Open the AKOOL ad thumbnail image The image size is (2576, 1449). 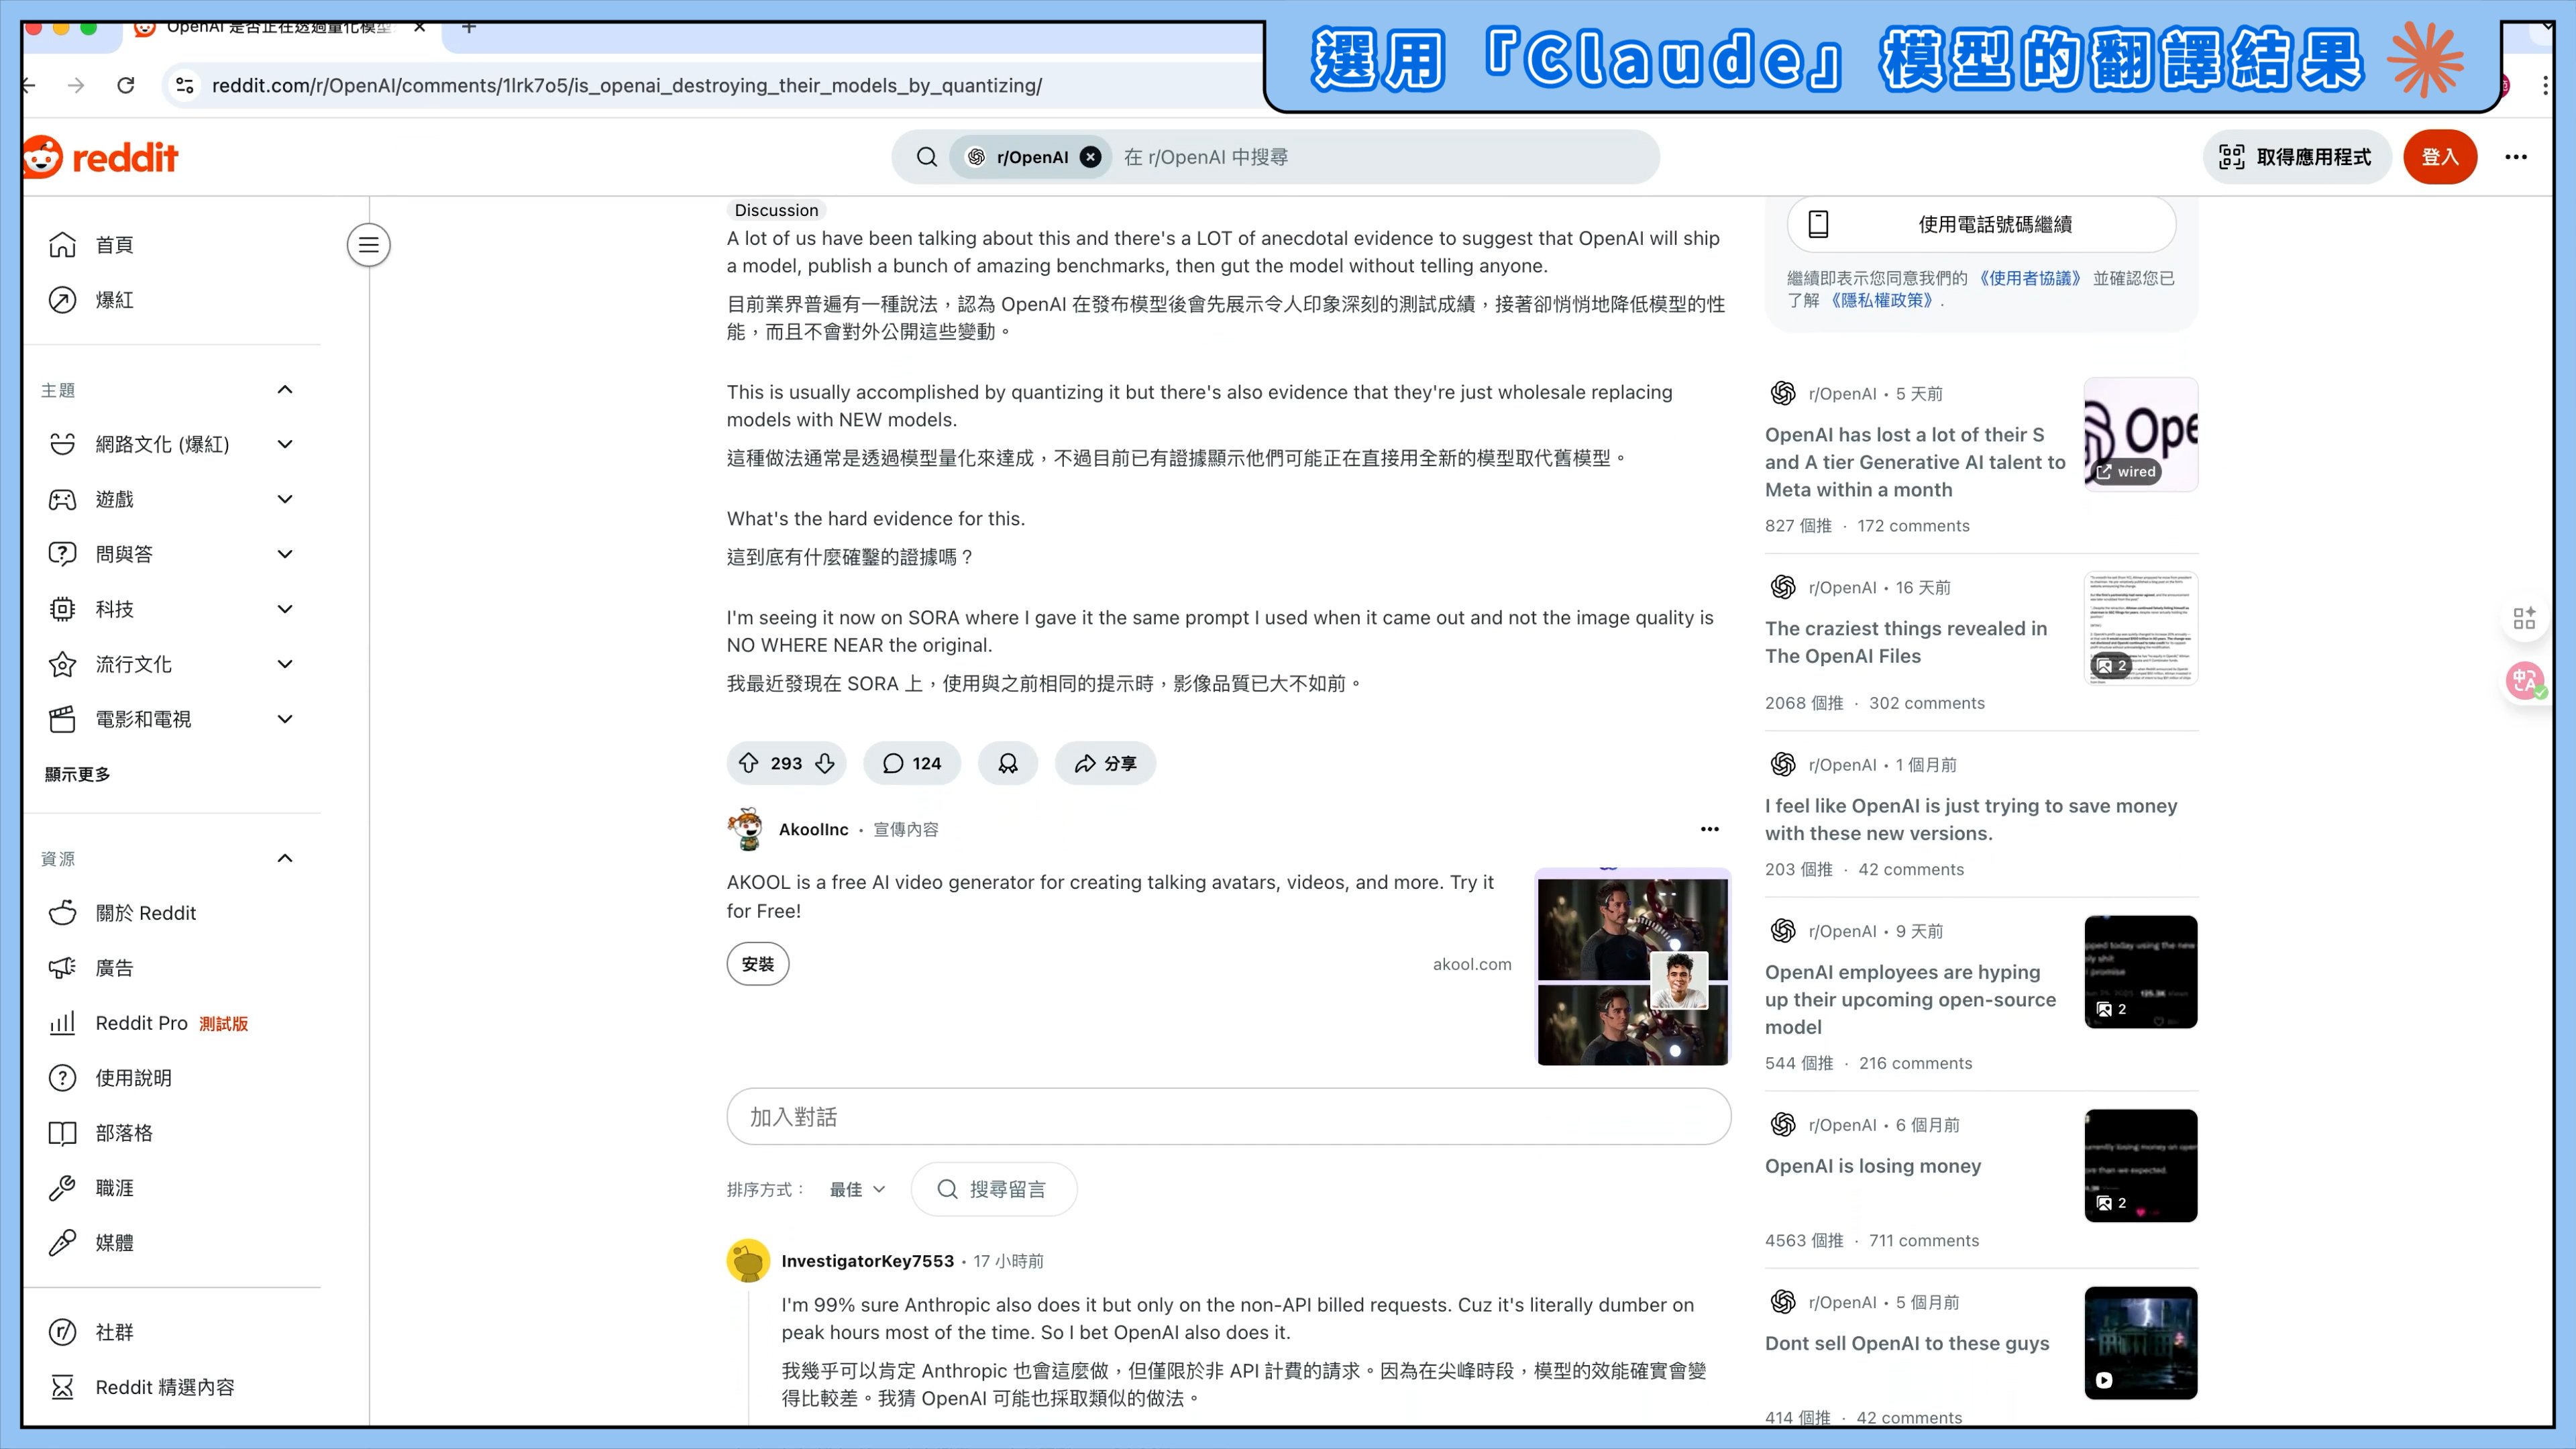pos(1633,967)
